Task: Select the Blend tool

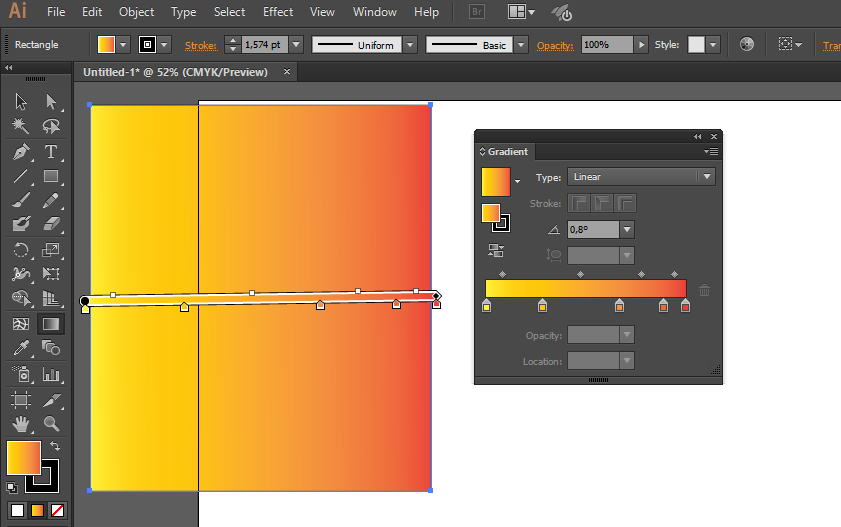Action: [51, 348]
